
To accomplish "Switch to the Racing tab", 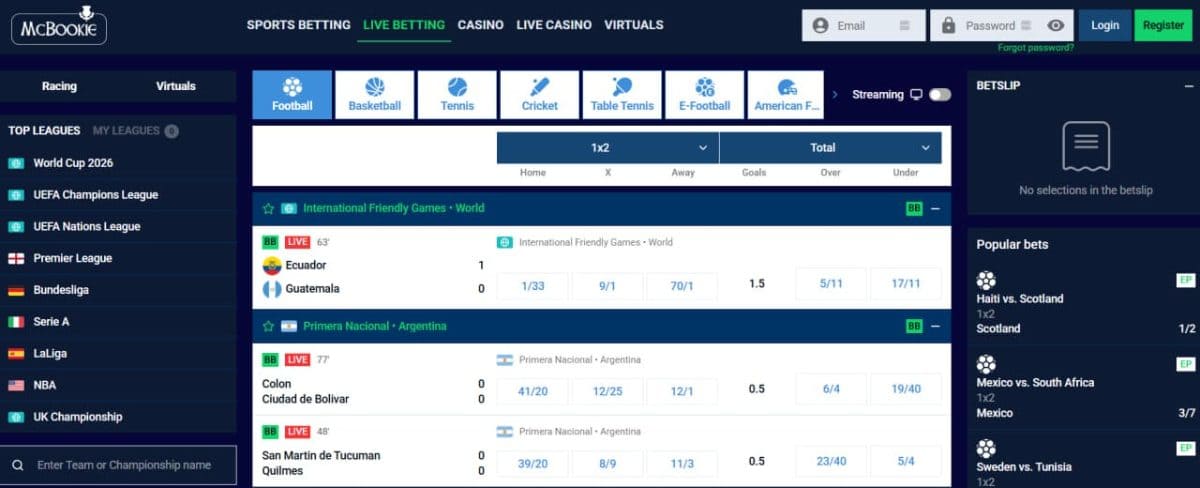I will coord(59,86).
